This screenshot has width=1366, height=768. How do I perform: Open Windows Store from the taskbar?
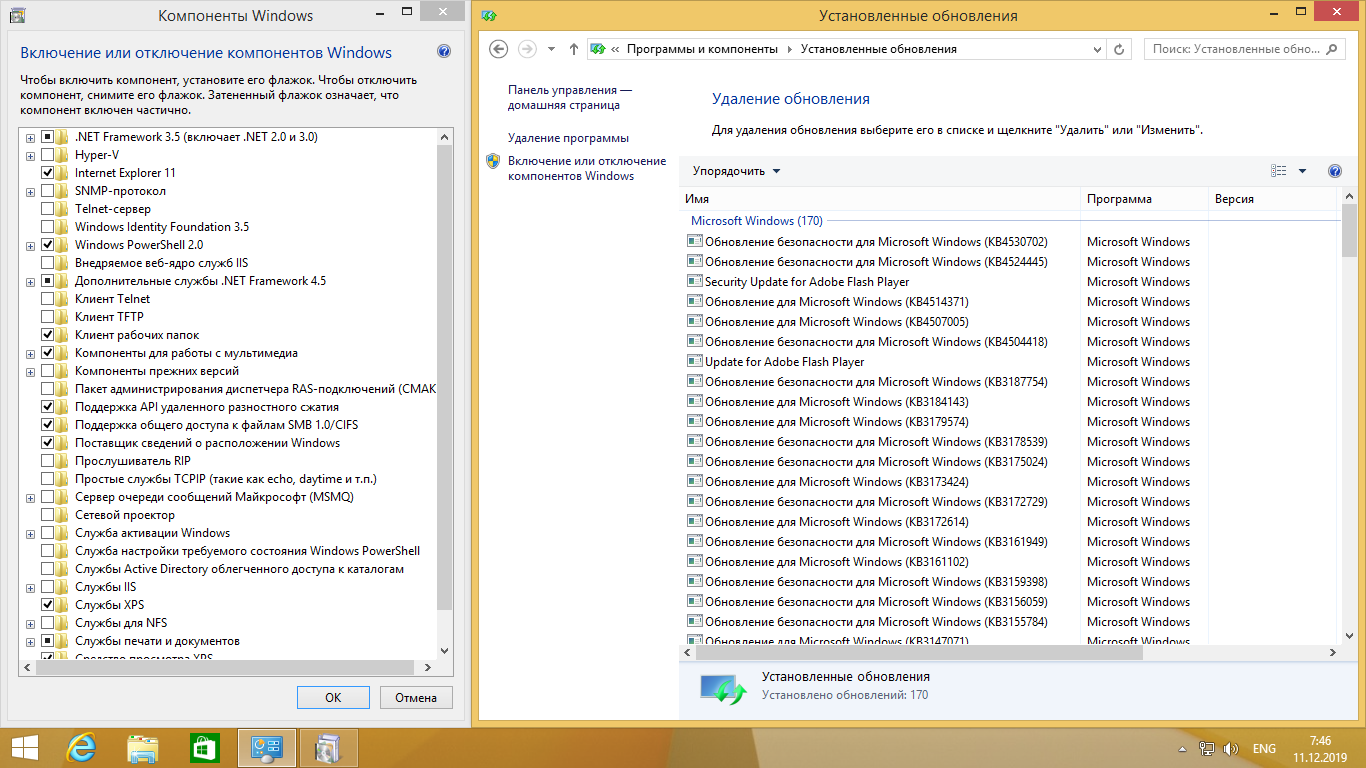click(x=204, y=748)
